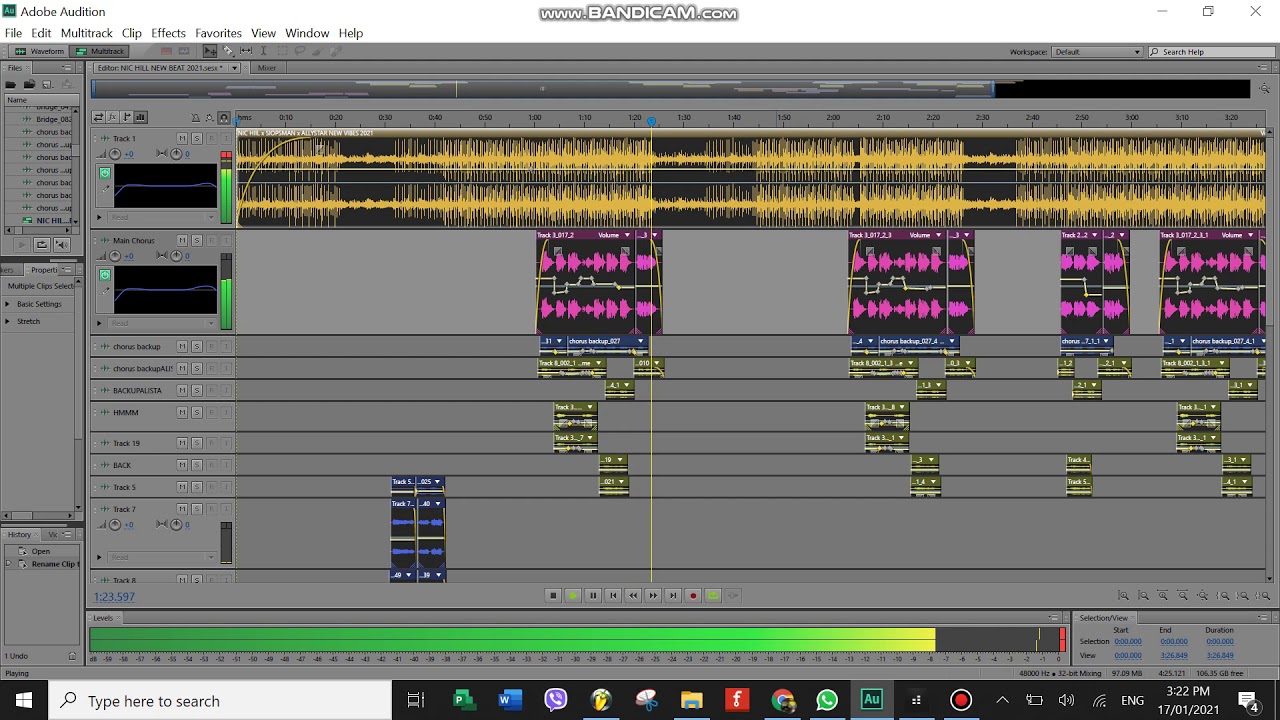Switch to the Mixer tab
The image size is (1280, 720).
pos(267,68)
